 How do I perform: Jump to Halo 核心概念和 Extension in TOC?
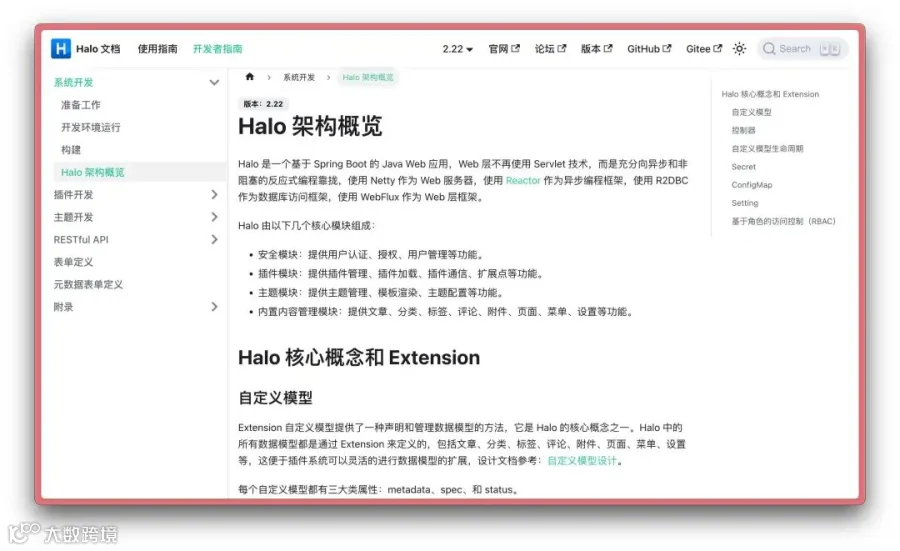pyautogui.click(x=770, y=94)
